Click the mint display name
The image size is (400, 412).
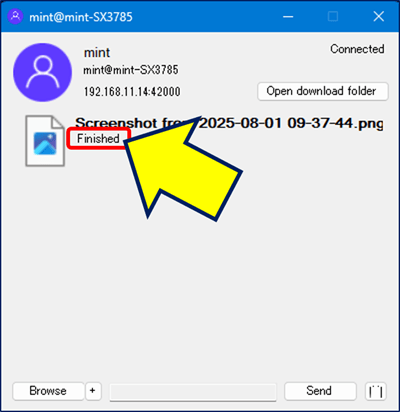pyautogui.click(x=97, y=53)
